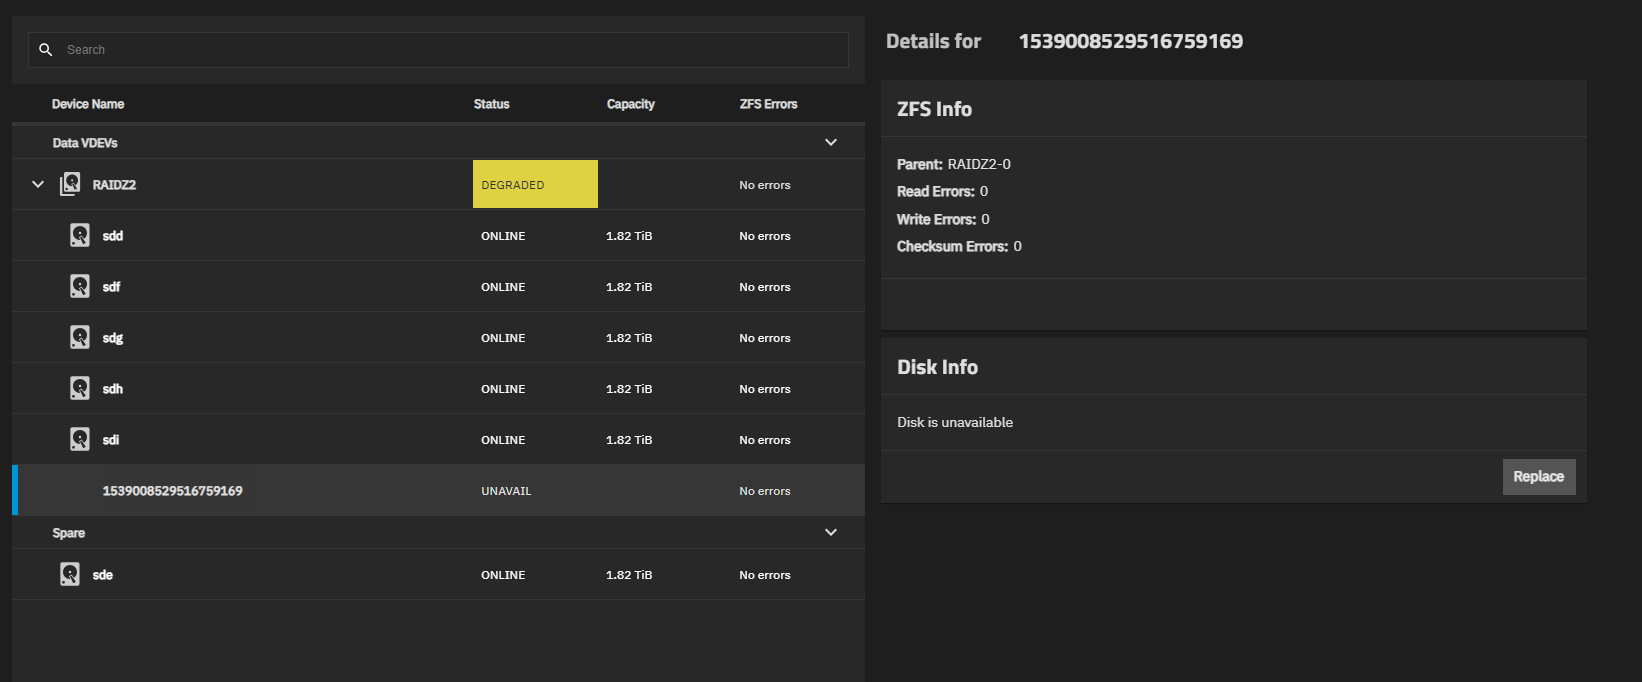Click the sdf disk icon
This screenshot has width=1642, height=682.
80,286
